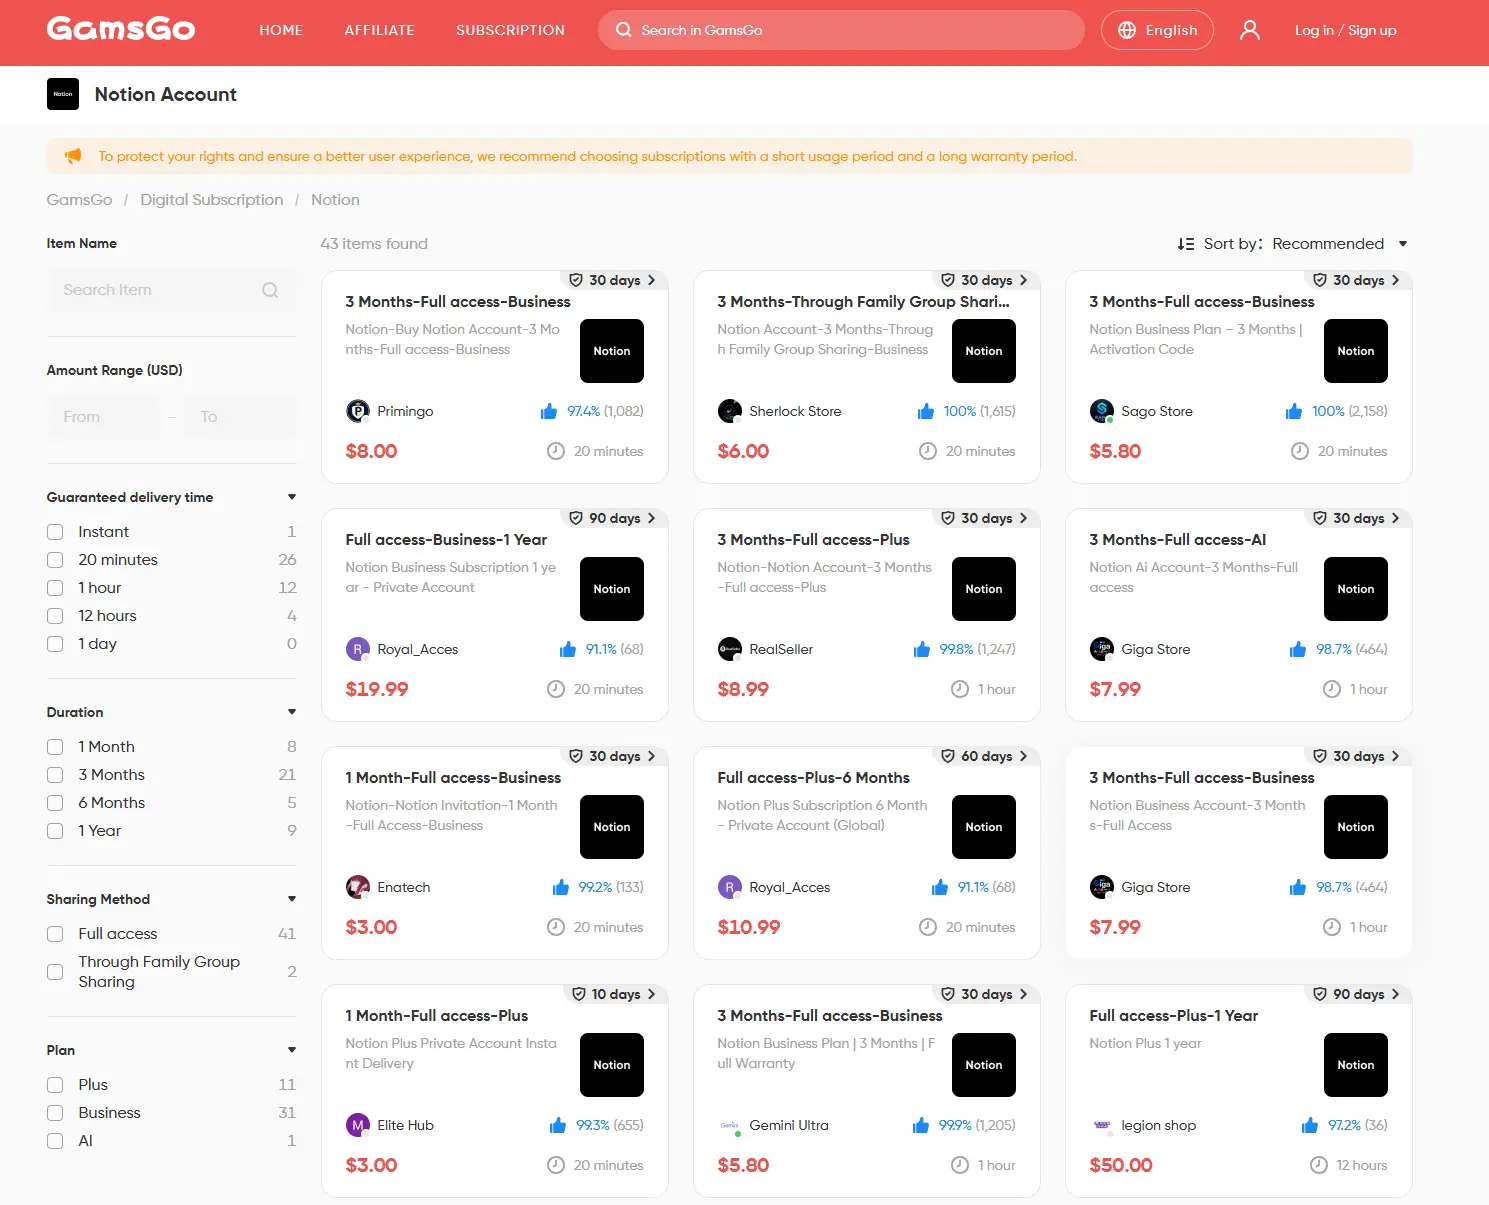
Task: Check the 1 Month duration filter
Action: pos(55,747)
